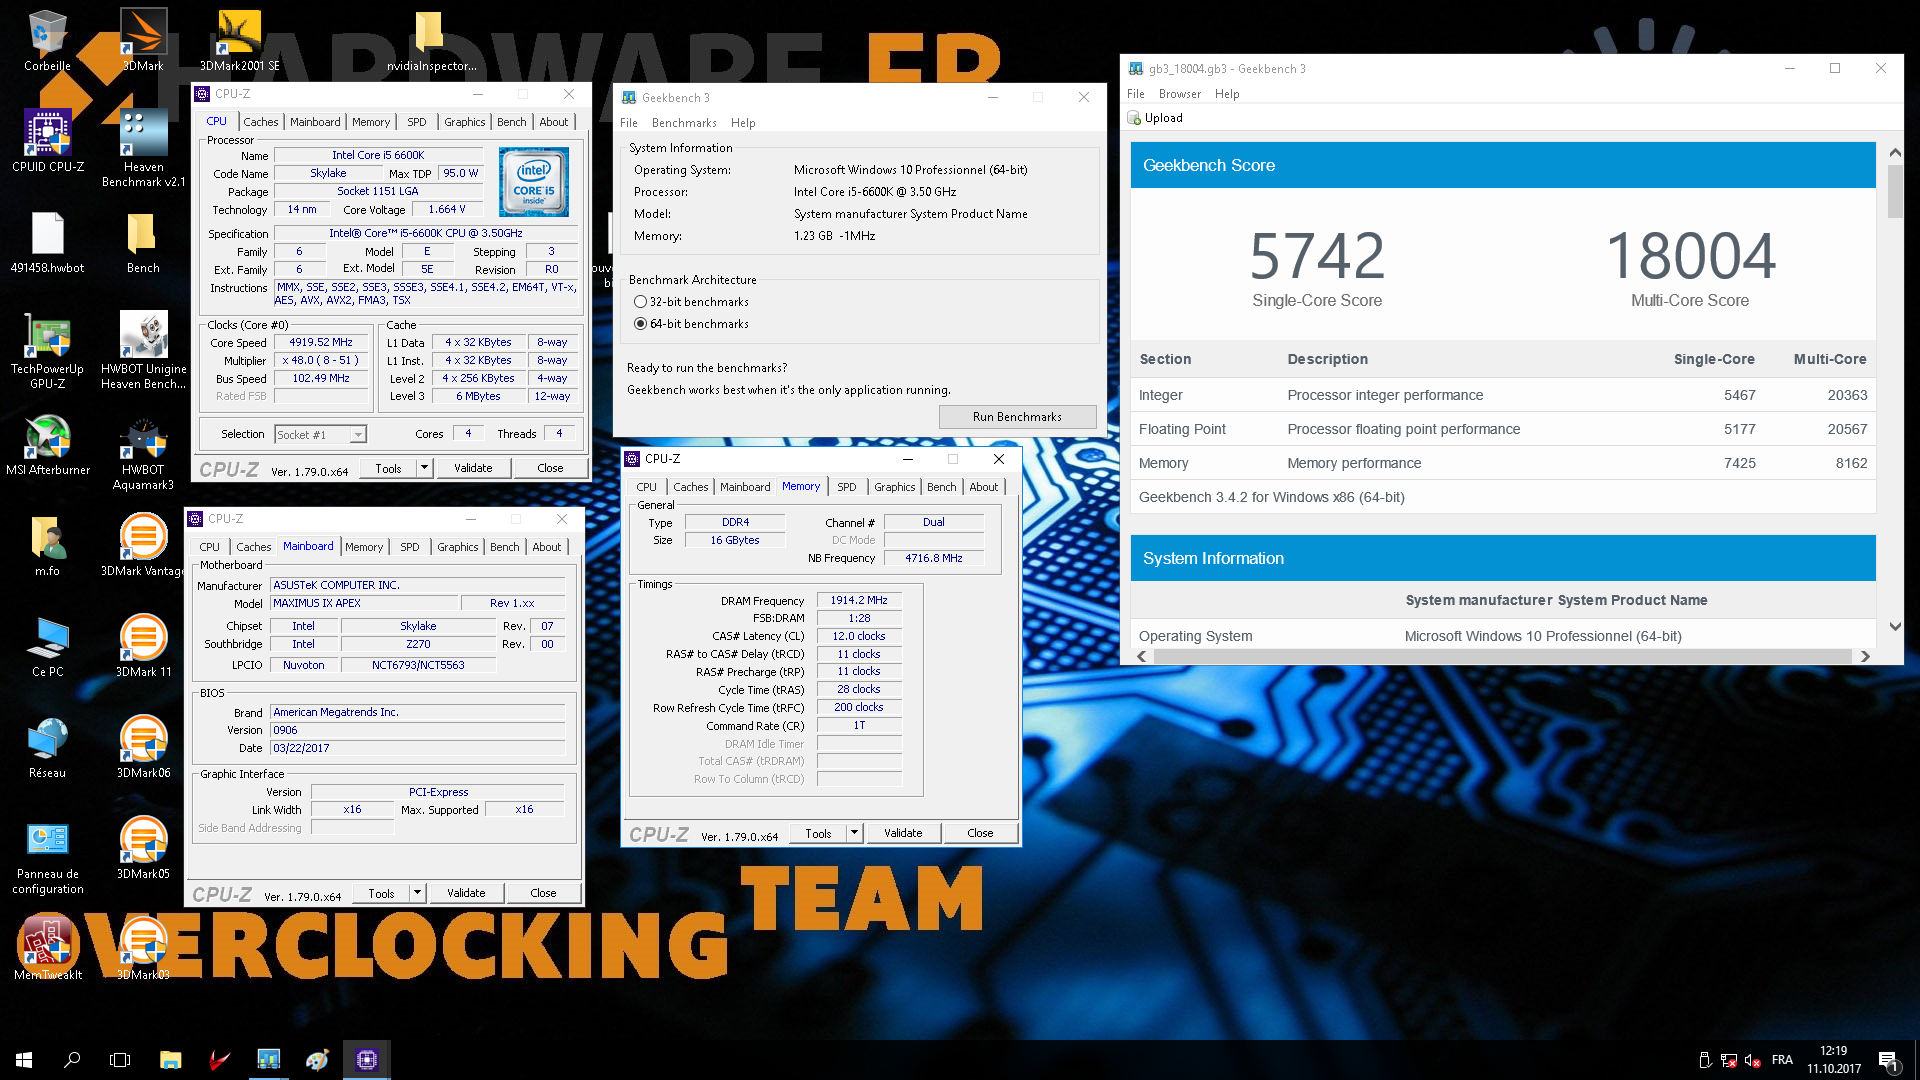Click the FRA language indicator
Viewport: 1920px width, 1080px height.
[1782, 1060]
